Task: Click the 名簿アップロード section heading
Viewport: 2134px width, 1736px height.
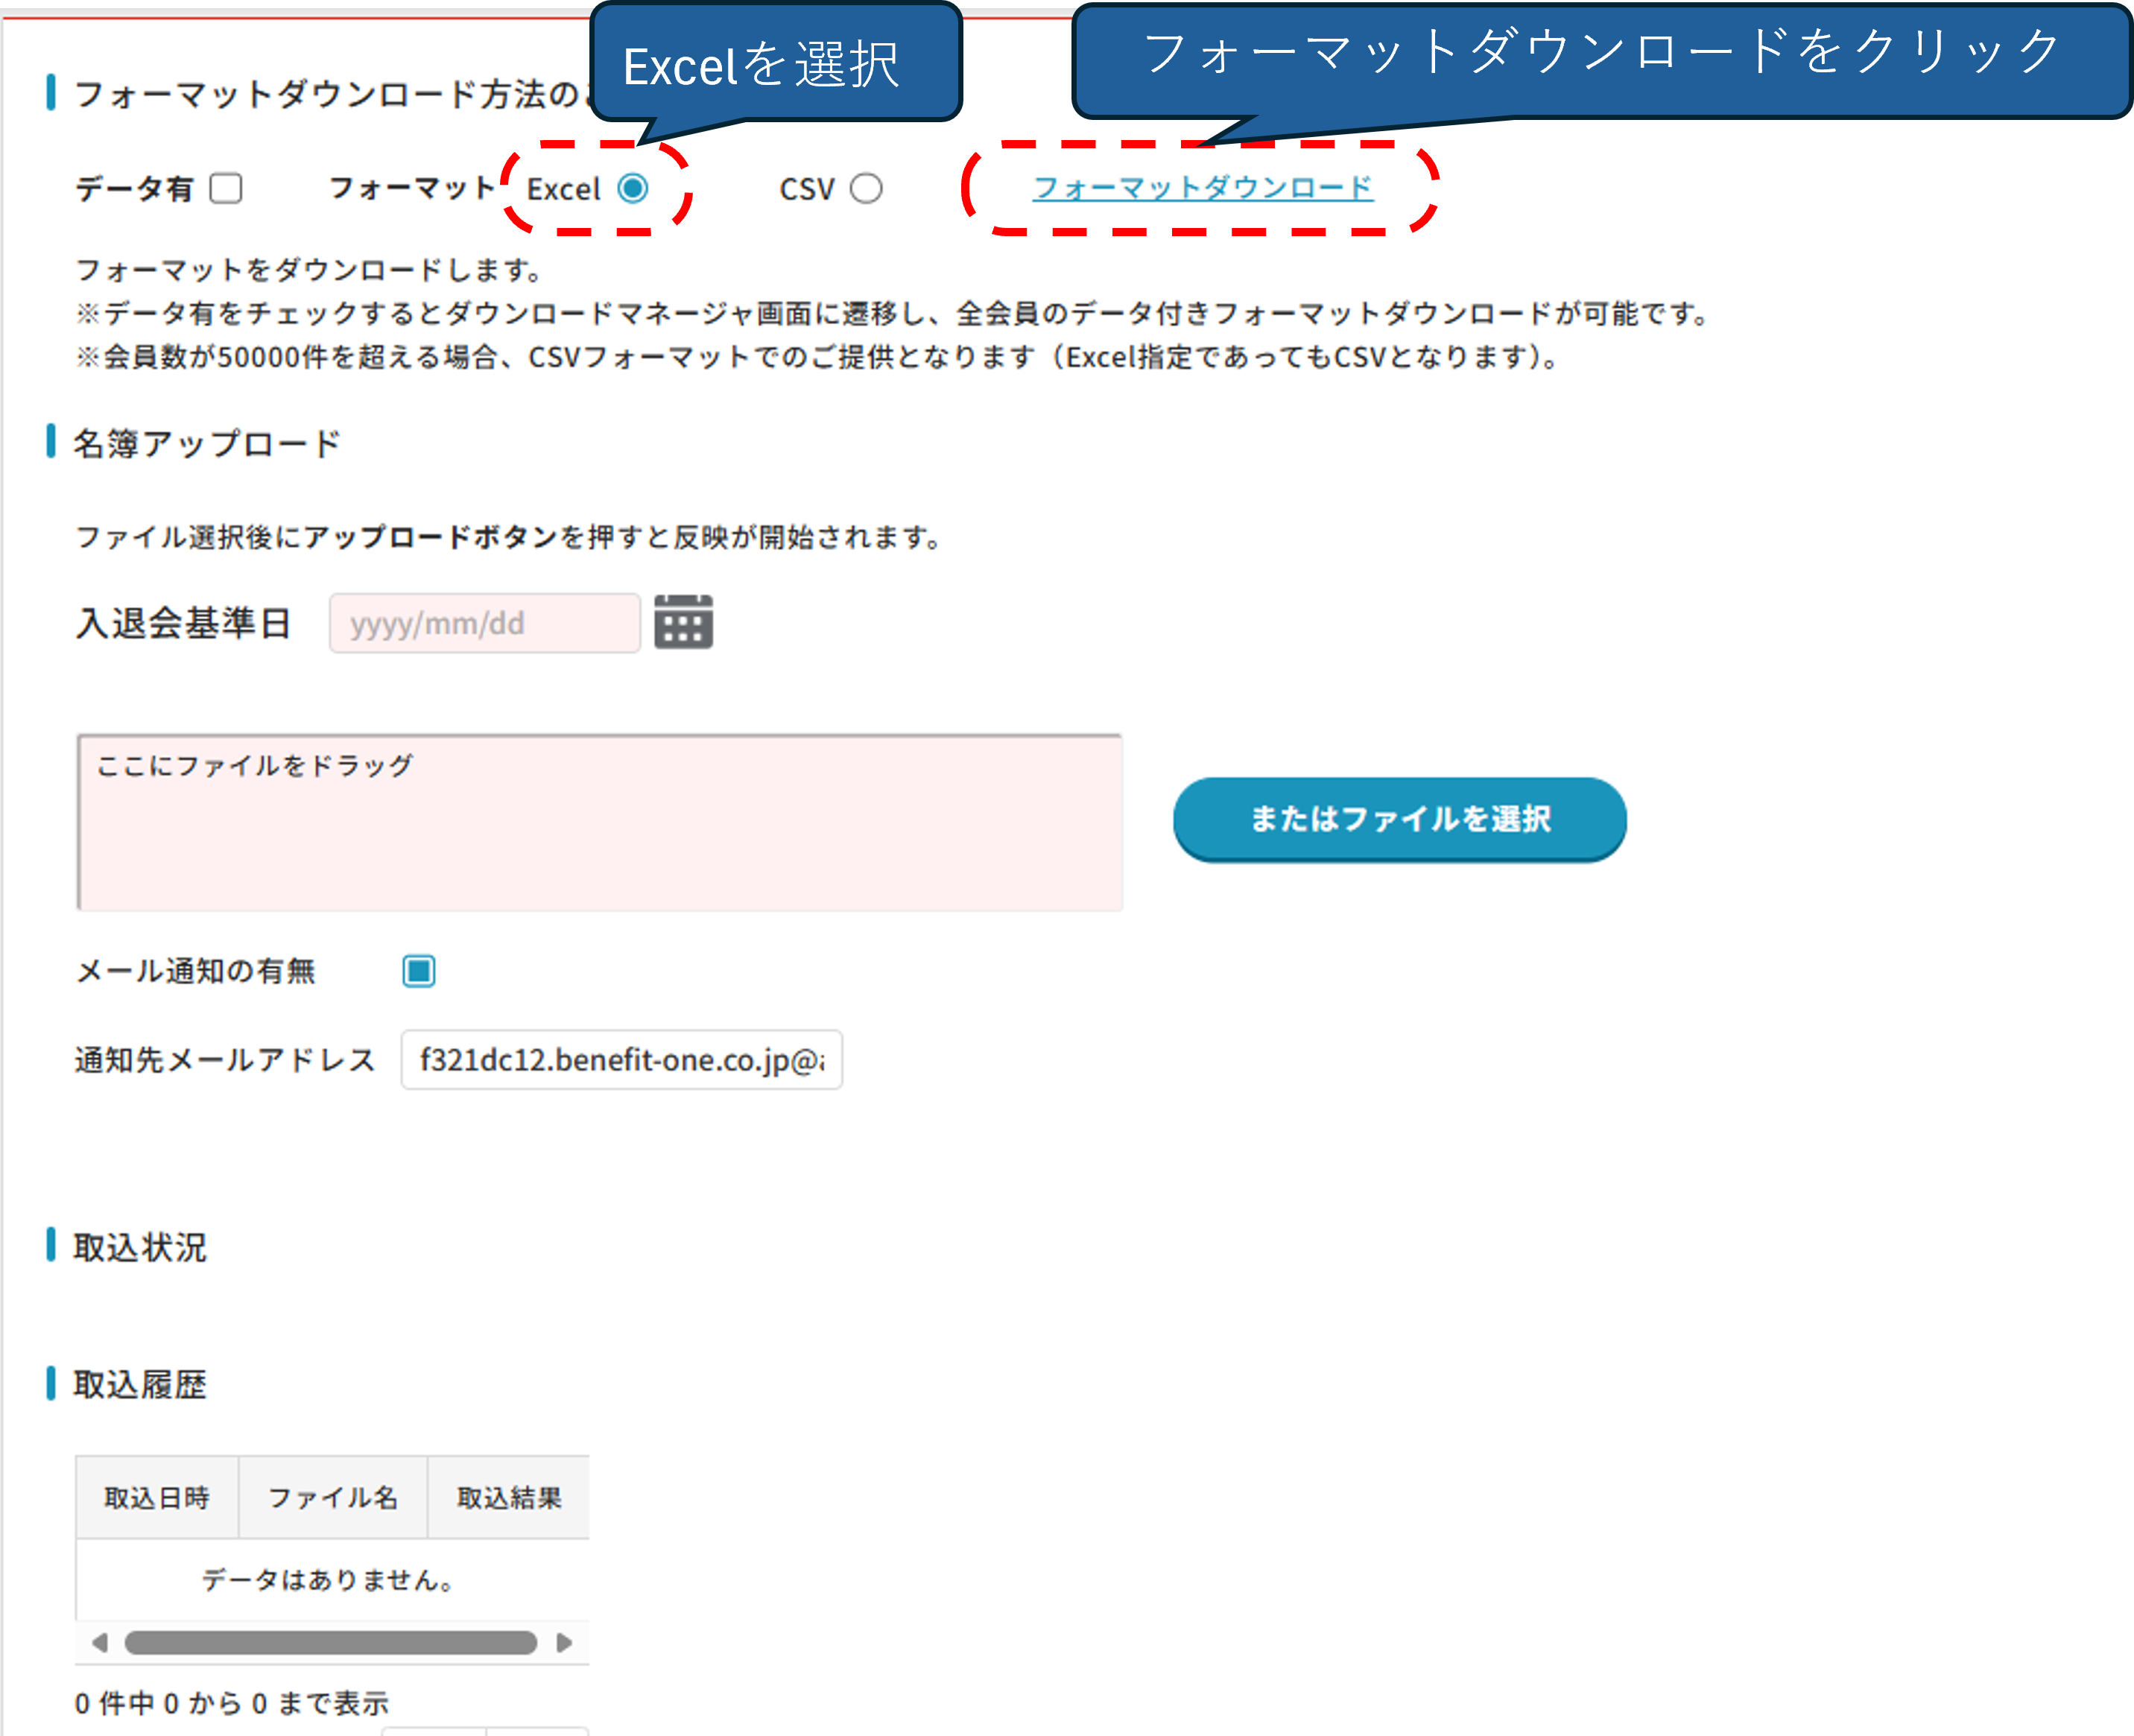Action: tap(207, 442)
